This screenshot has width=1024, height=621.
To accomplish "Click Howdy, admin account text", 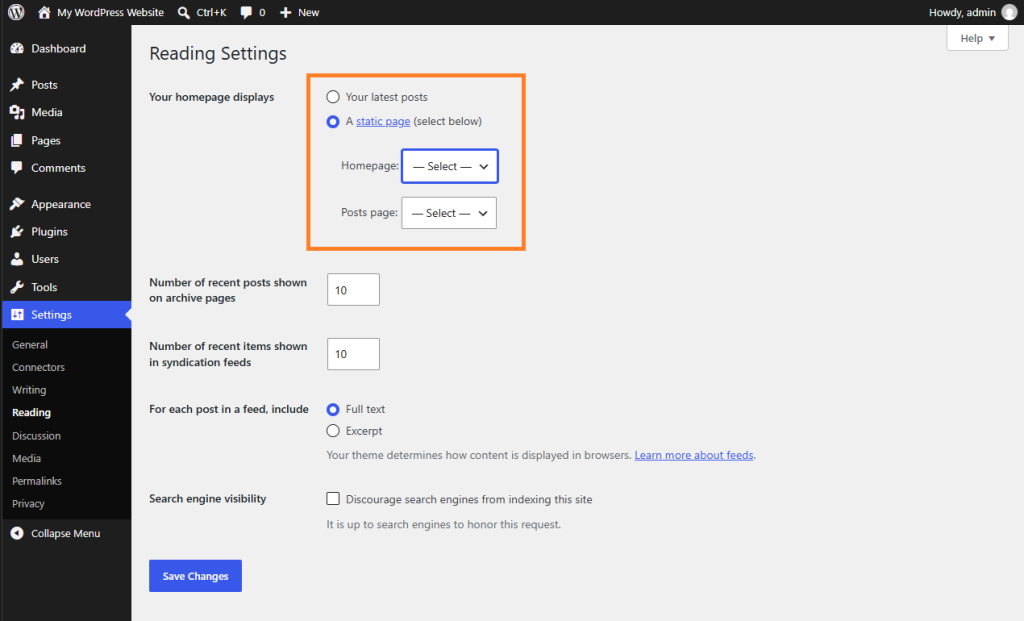I will [x=962, y=12].
